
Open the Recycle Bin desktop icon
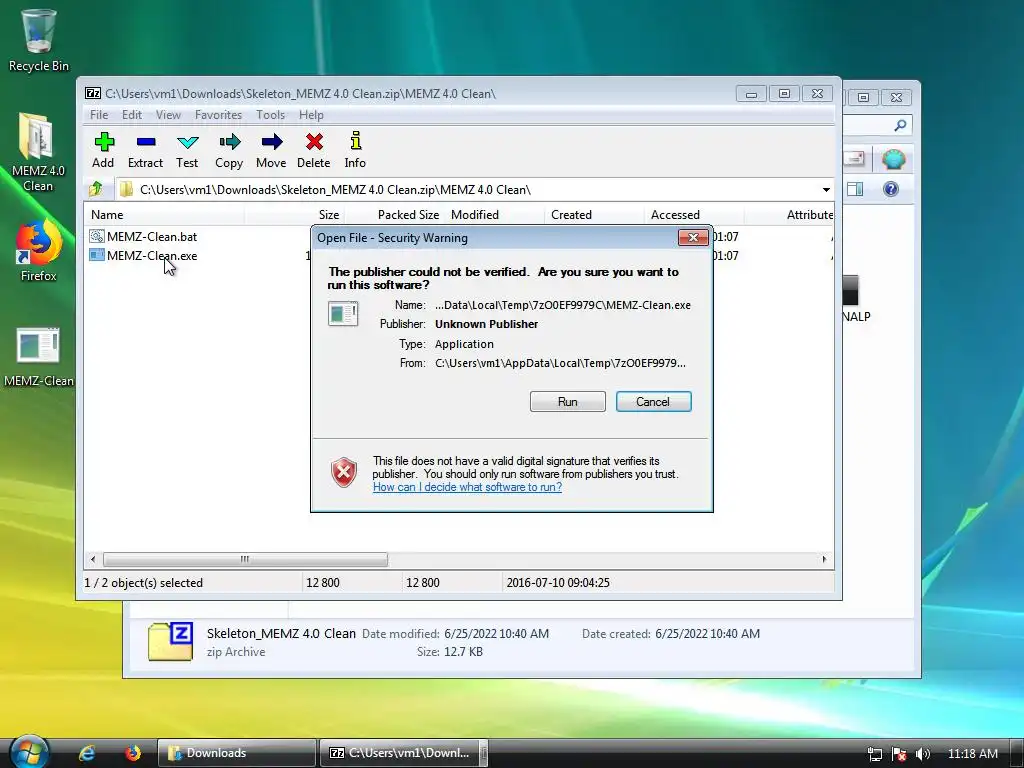[x=39, y=40]
